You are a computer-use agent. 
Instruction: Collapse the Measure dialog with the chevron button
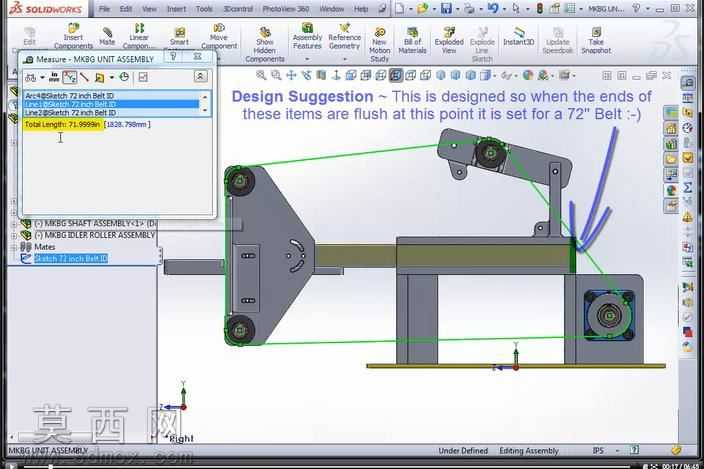(x=200, y=76)
